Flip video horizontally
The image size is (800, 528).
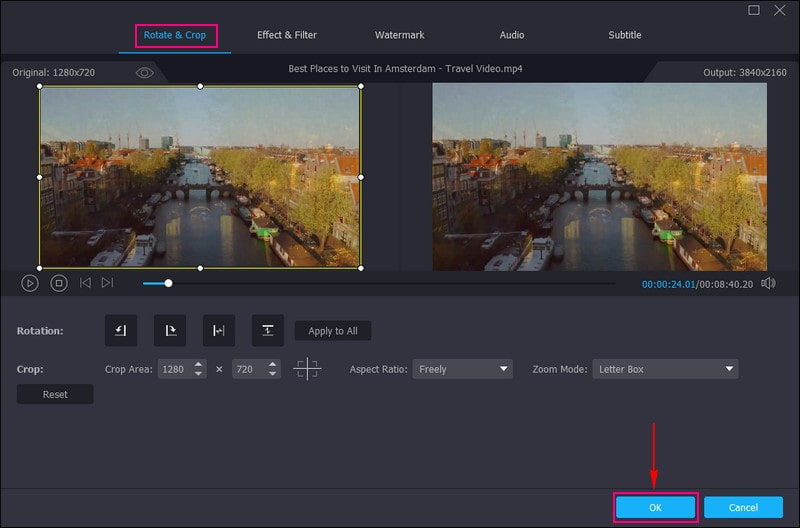point(218,331)
